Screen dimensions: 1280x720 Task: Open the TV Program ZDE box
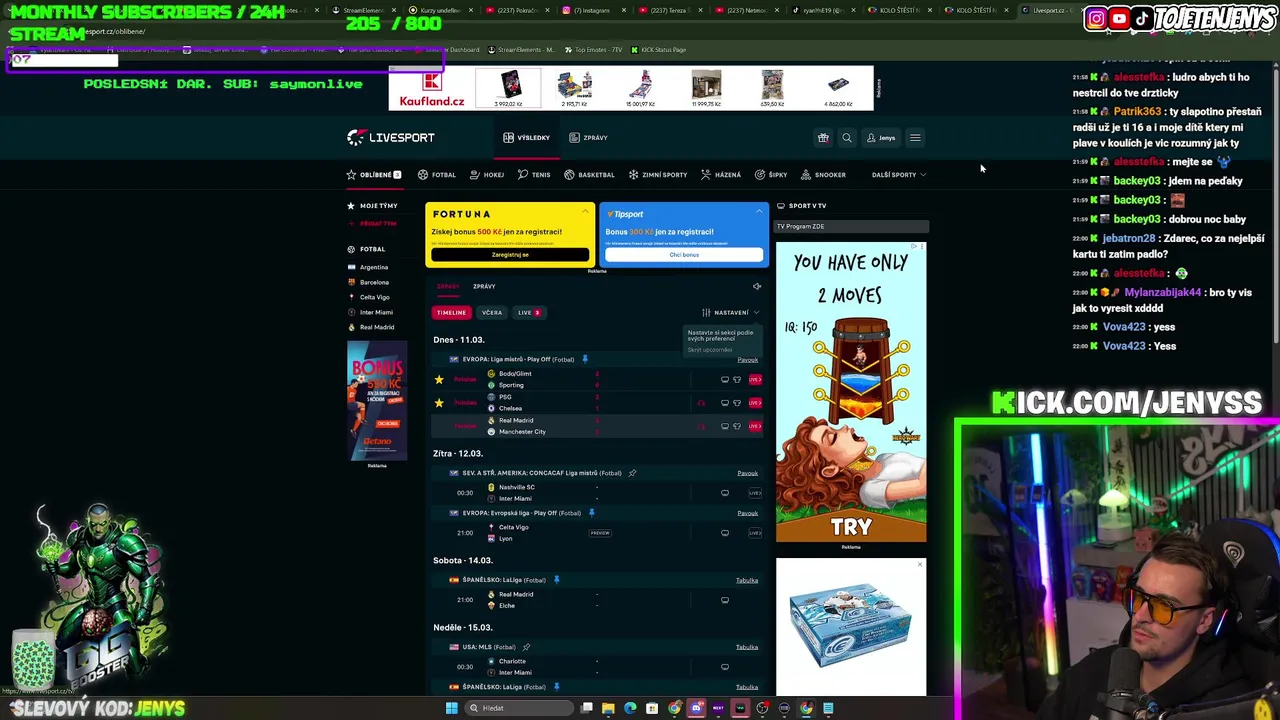point(852,227)
